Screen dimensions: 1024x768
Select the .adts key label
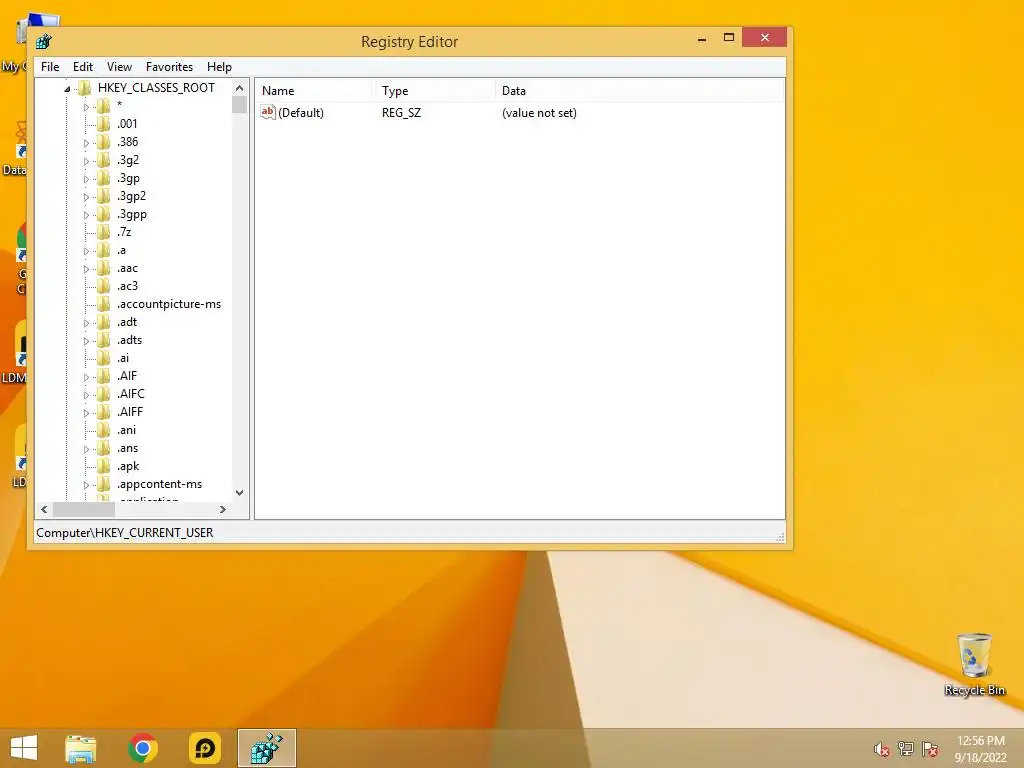(x=129, y=340)
